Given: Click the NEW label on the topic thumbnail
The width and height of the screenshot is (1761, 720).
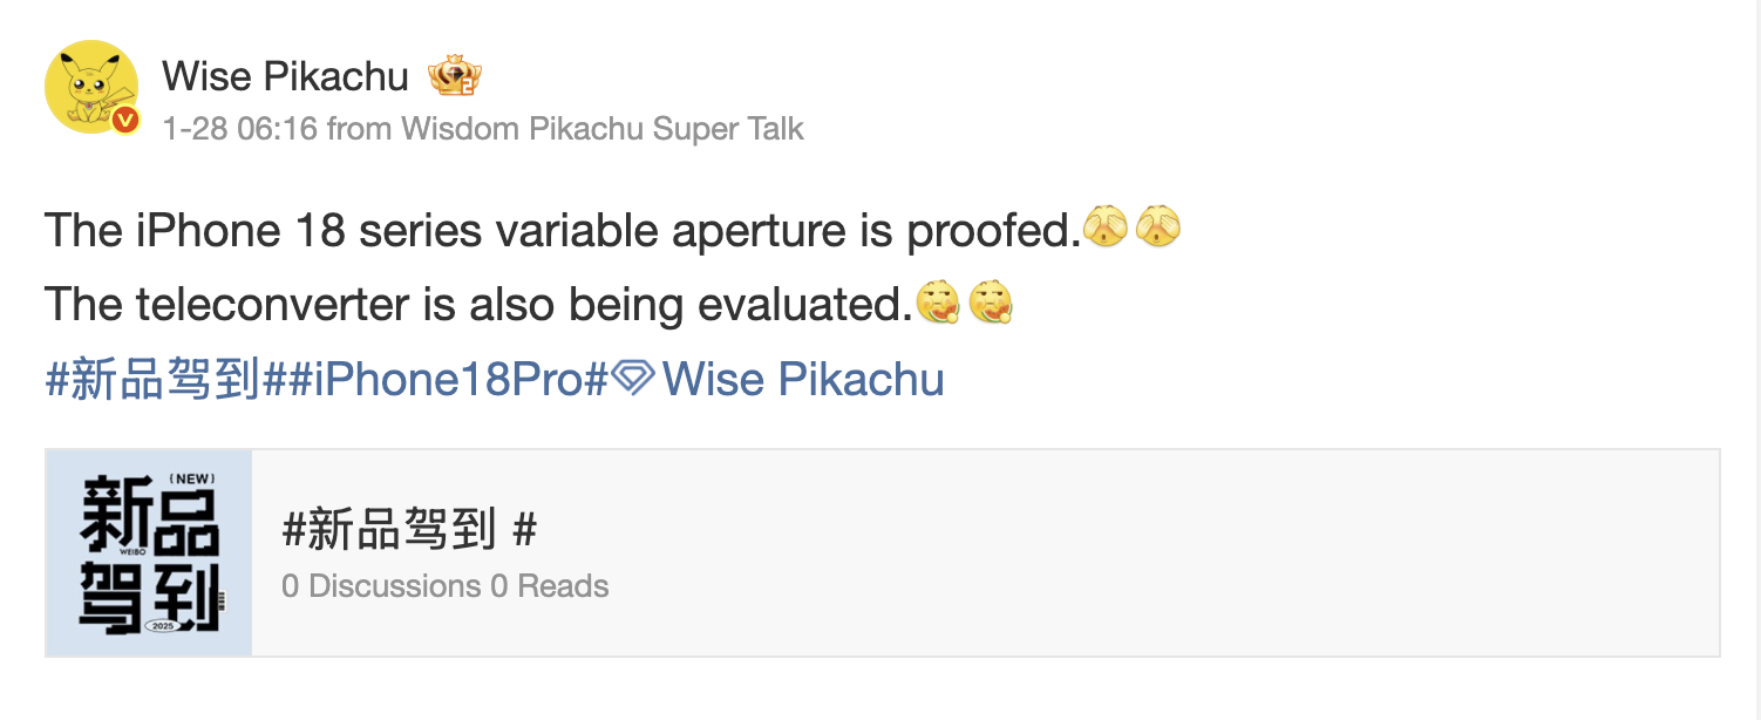Looking at the screenshot, I should pyautogui.click(x=192, y=479).
